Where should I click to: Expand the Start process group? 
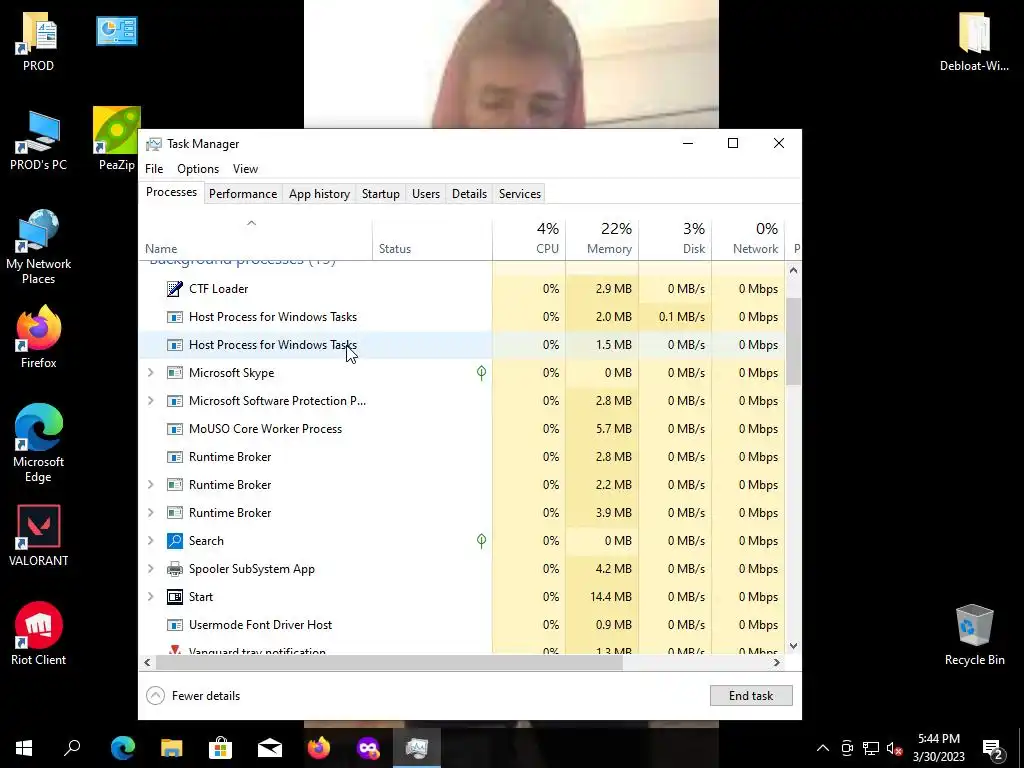point(150,597)
